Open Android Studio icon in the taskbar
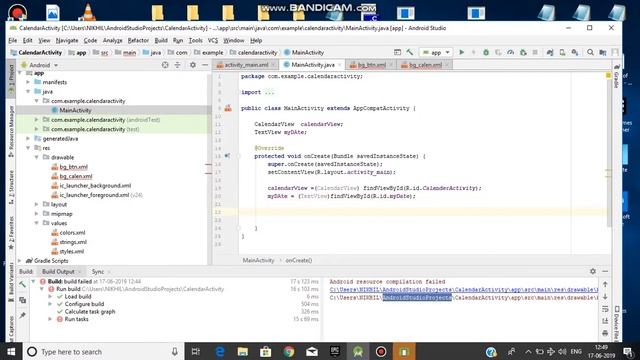The image size is (640, 360). tap(358, 351)
